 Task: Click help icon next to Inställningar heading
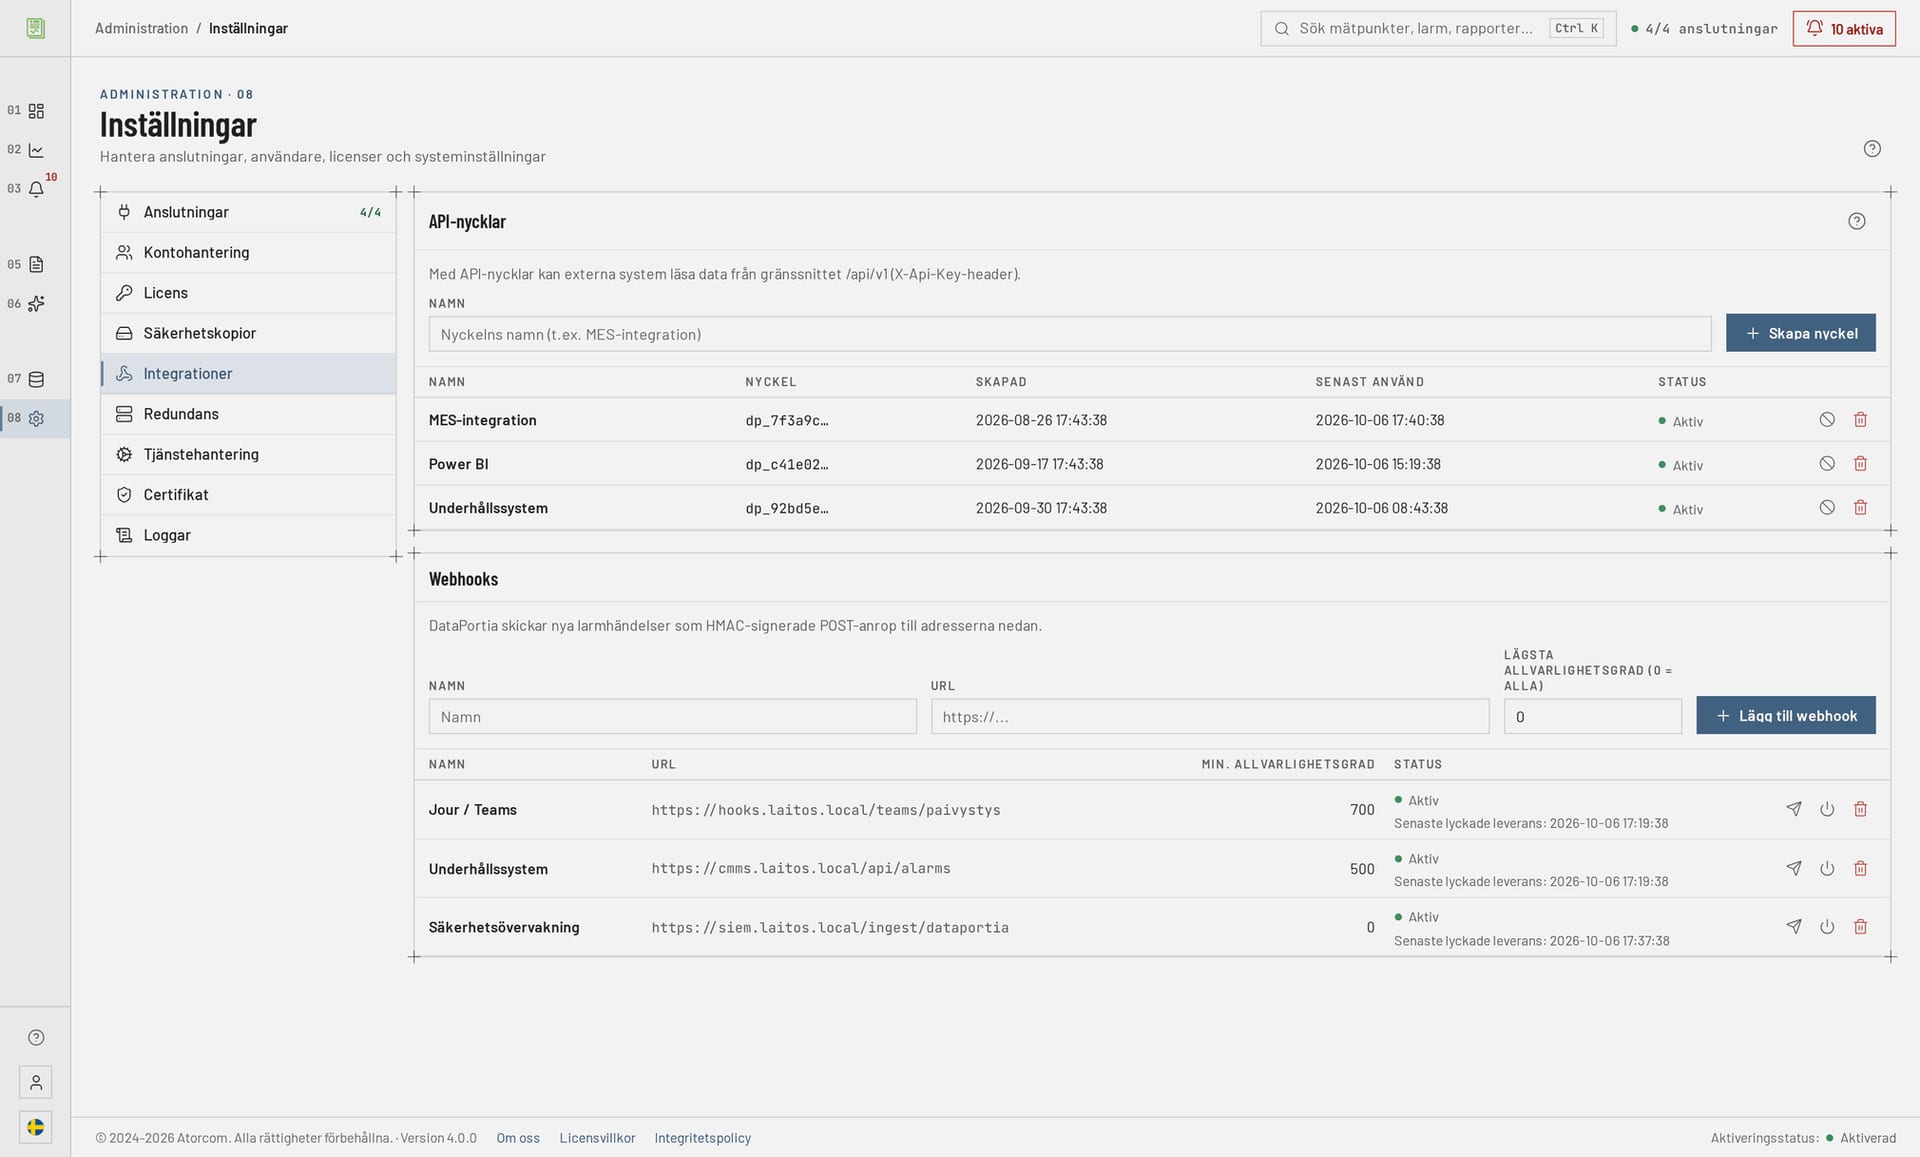1872,149
